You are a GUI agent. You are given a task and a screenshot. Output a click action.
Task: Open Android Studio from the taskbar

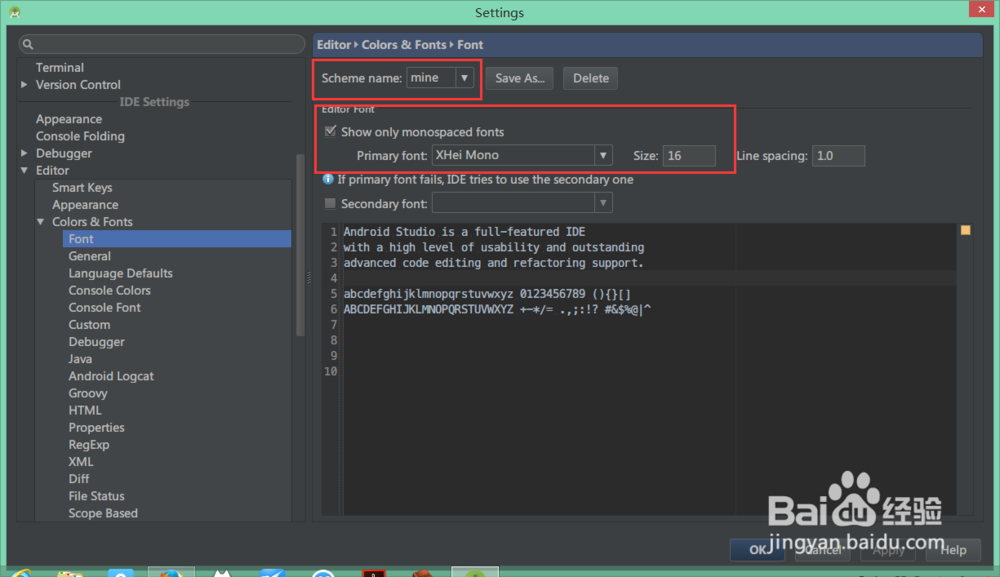point(474,572)
